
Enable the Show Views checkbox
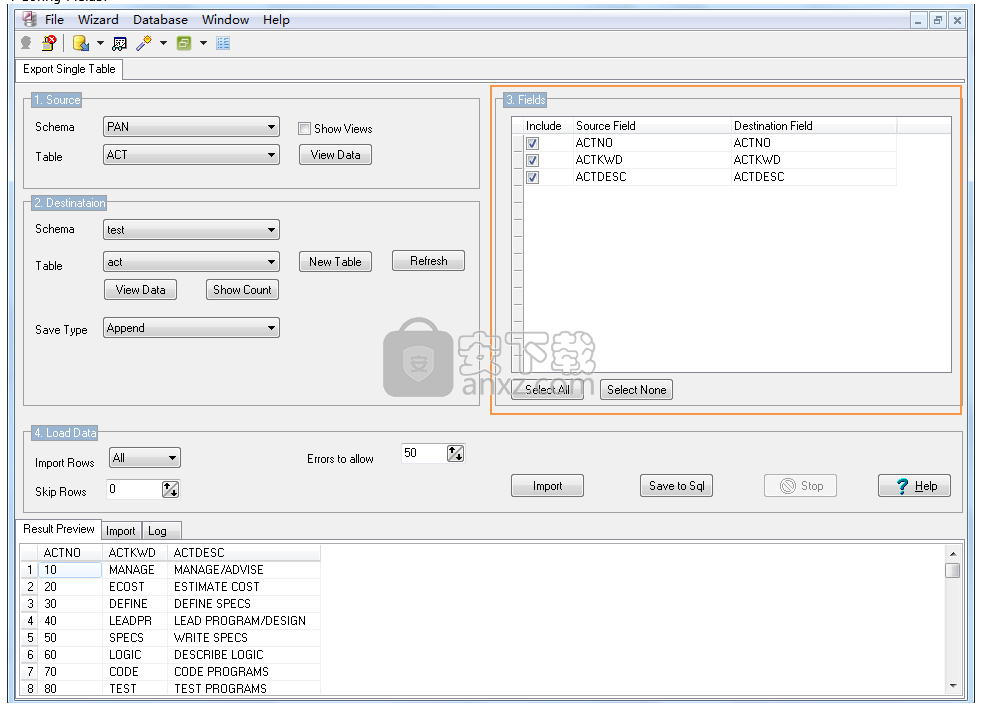click(305, 128)
